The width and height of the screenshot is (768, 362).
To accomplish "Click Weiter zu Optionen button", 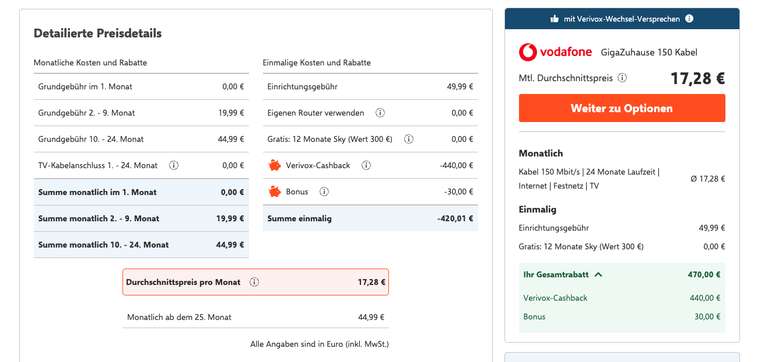I will (622, 108).
